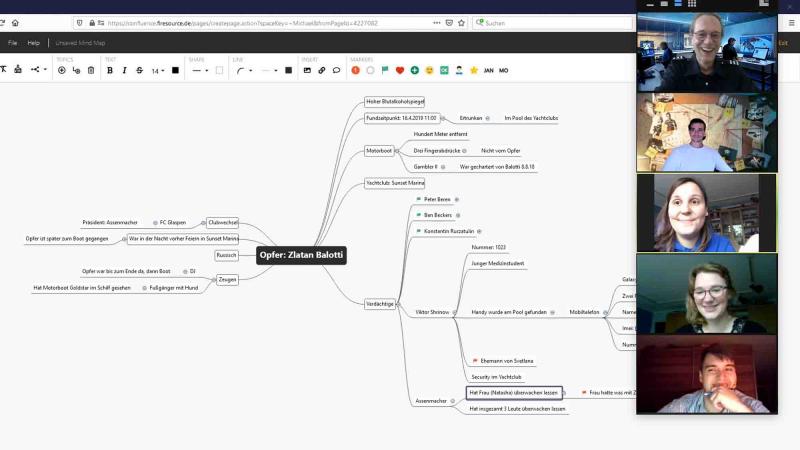Screen dimensions: 800x450
Task: Click the add subtopic icon
Action: pyautogui.click(x=76, y=70)
